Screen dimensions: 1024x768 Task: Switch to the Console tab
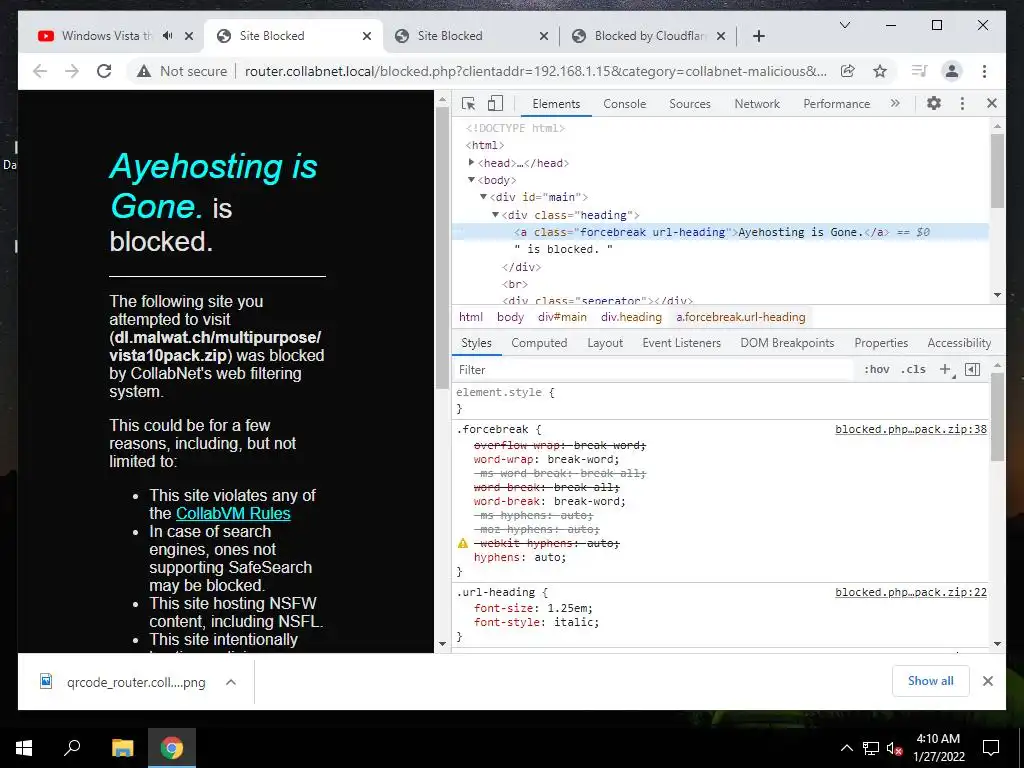(624, 104)
